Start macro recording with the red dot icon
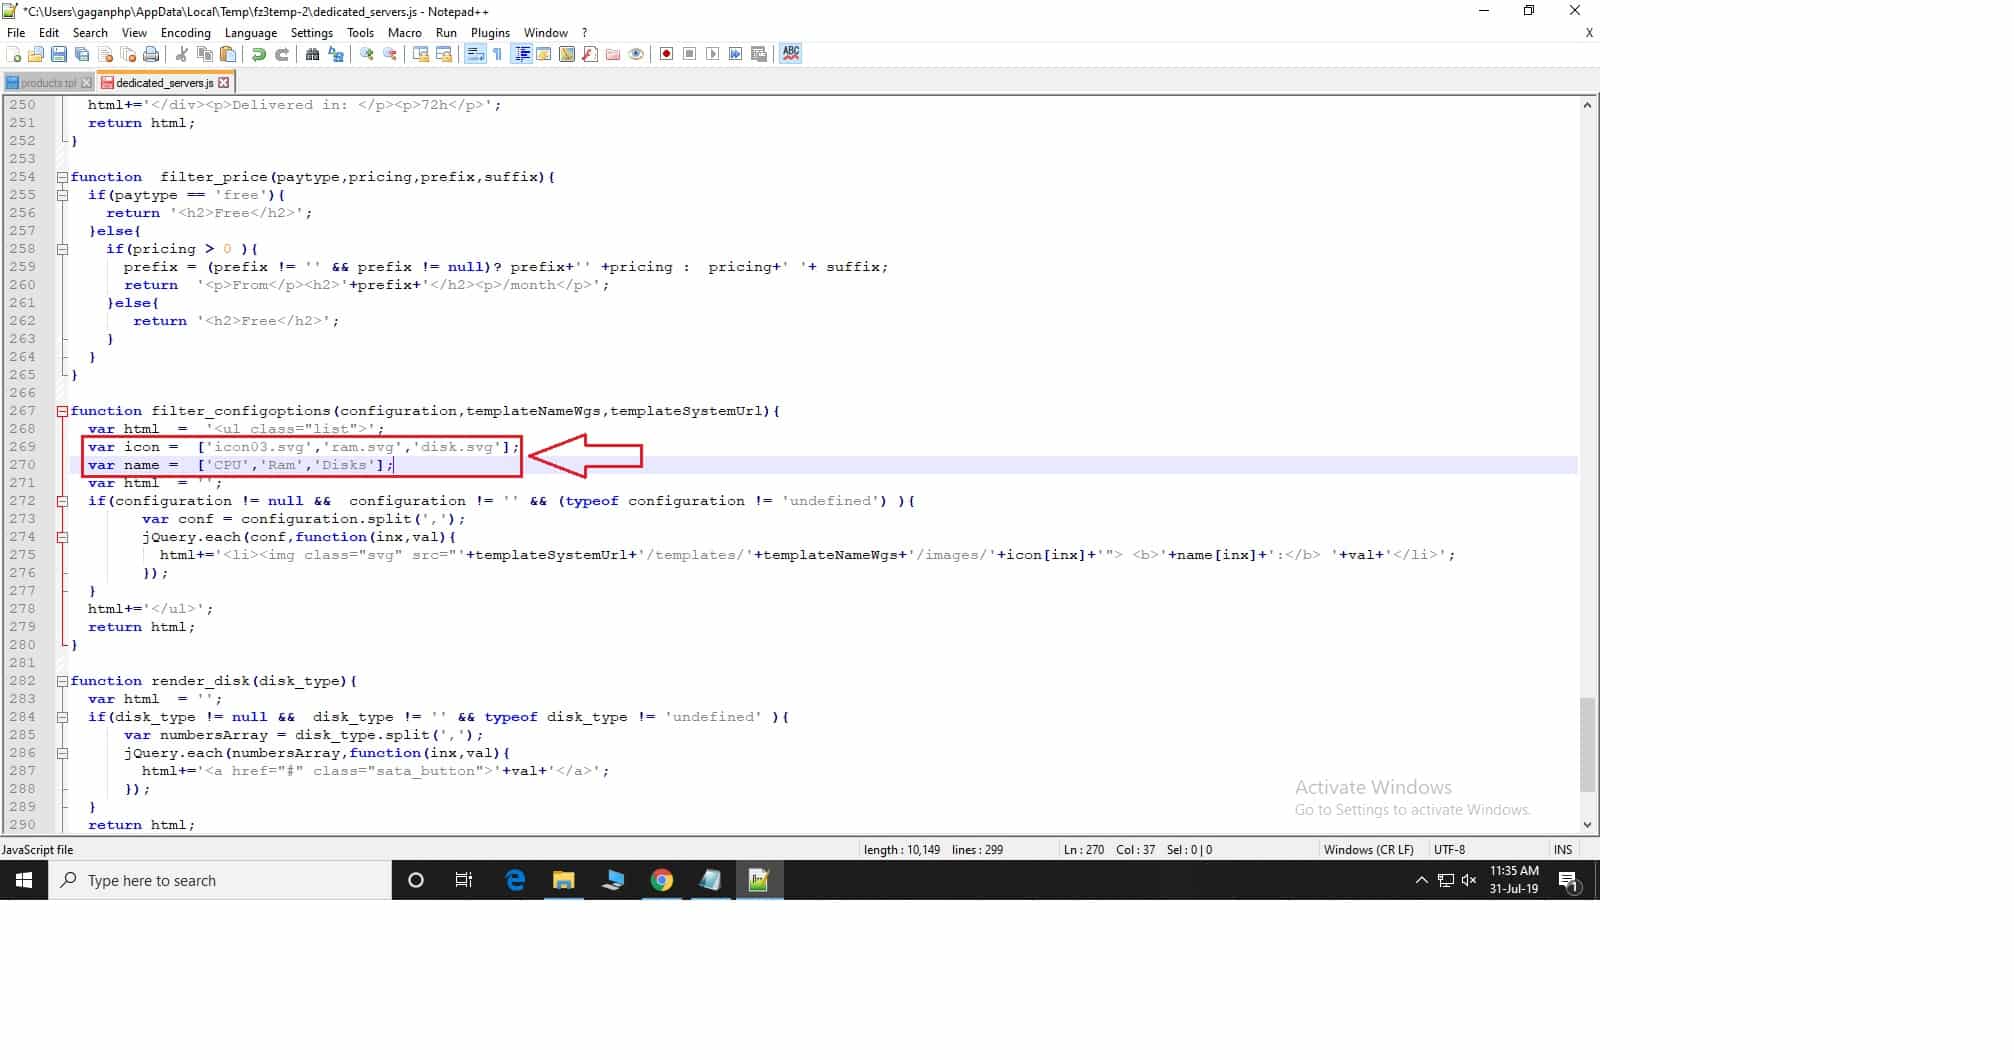This screenshot has height=1060, width=2014. (x=666, y=54)
